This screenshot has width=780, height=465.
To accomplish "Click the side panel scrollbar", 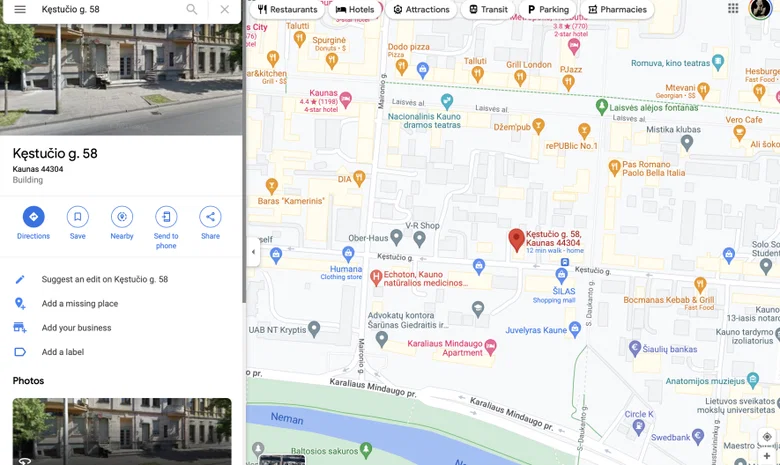I will [244, 164].
